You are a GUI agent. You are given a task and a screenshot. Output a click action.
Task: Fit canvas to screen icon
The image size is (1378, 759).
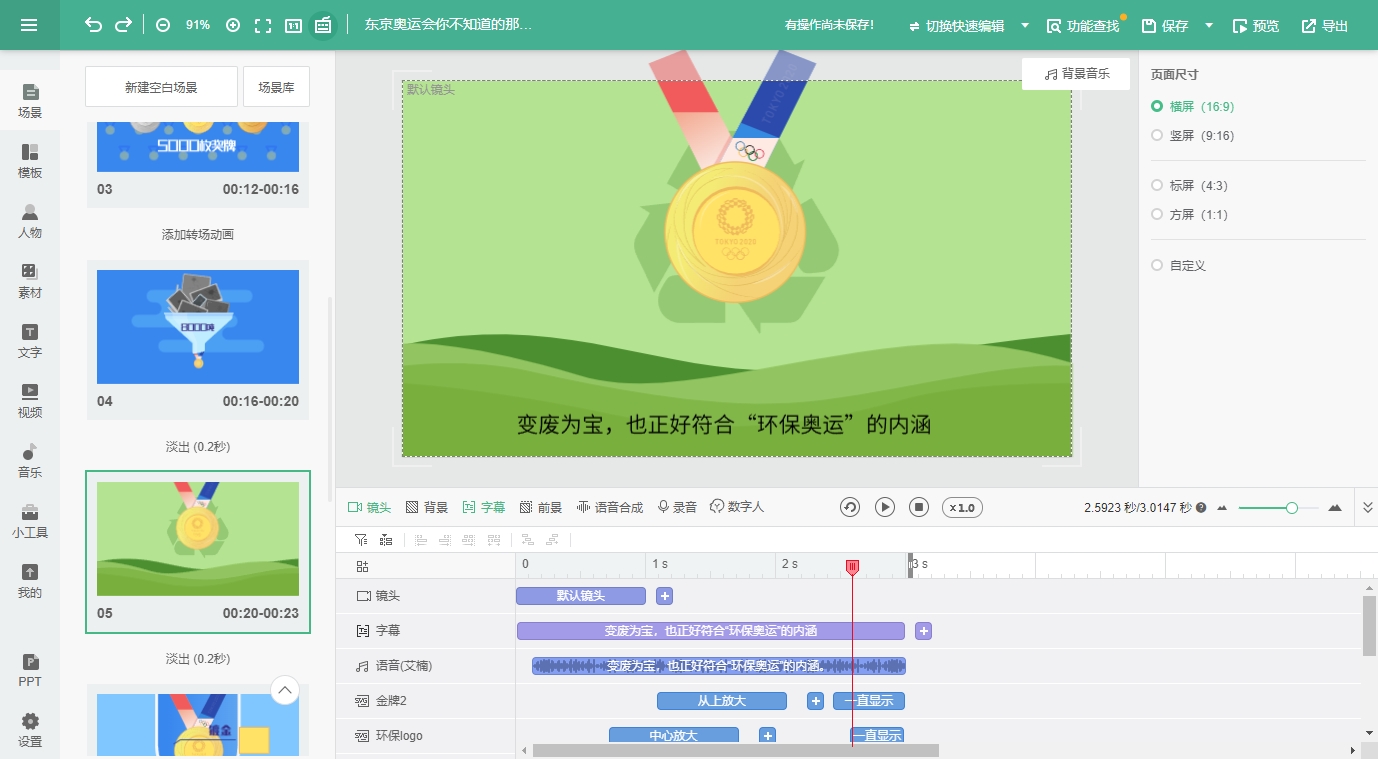263,25
